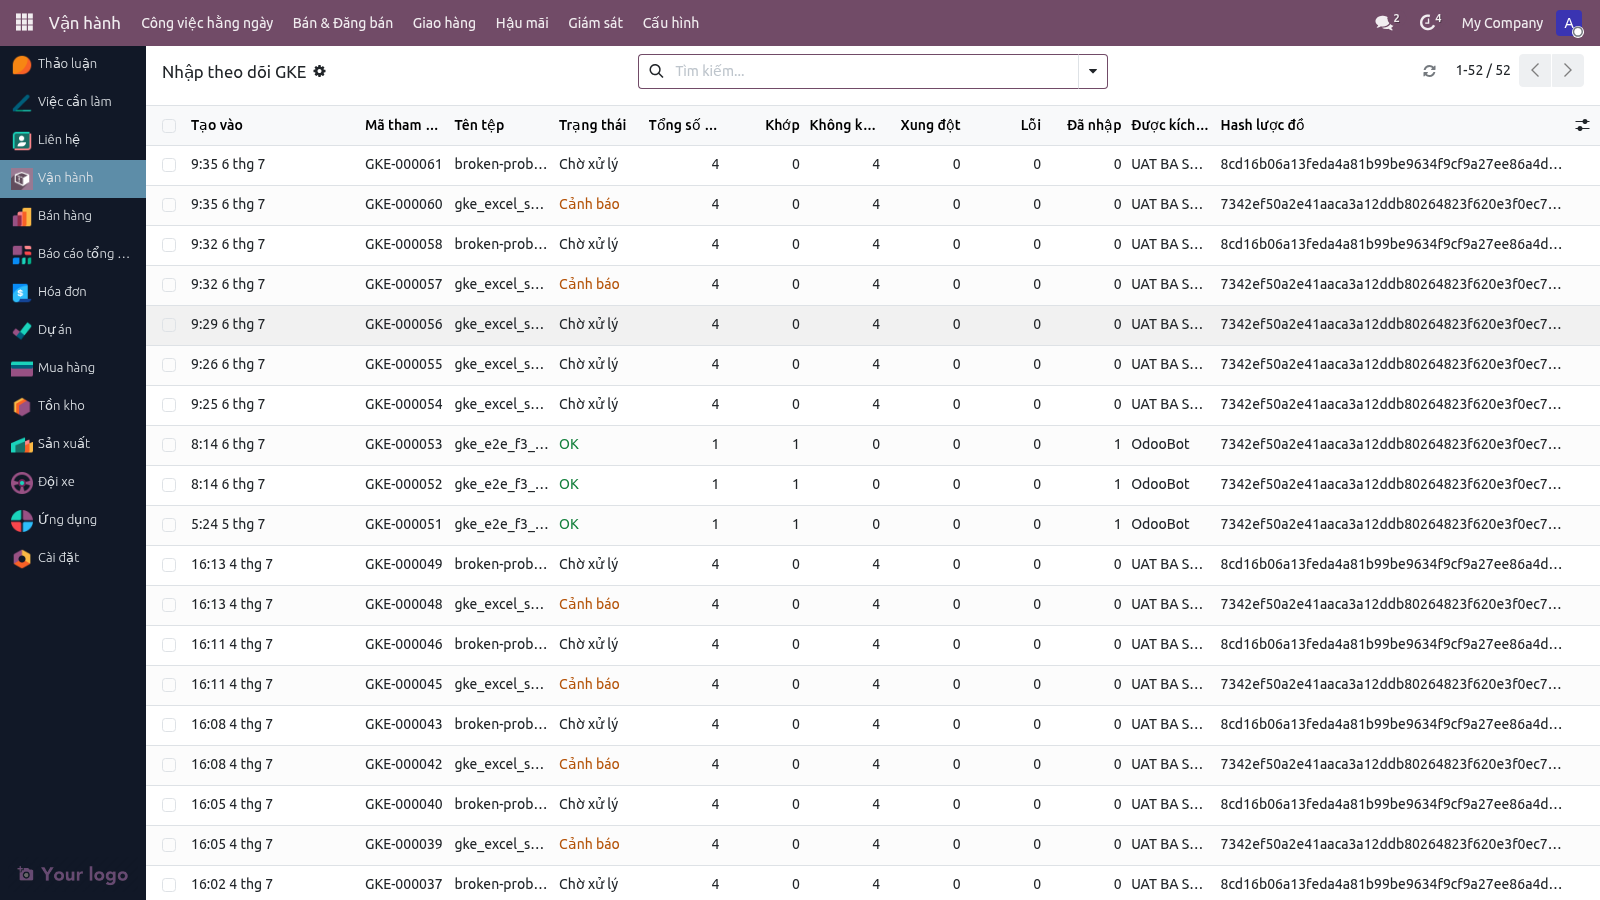This screenshot has height=900, width=1600.
Task: Open Giám sát menu
Action: tap(595, 22)
